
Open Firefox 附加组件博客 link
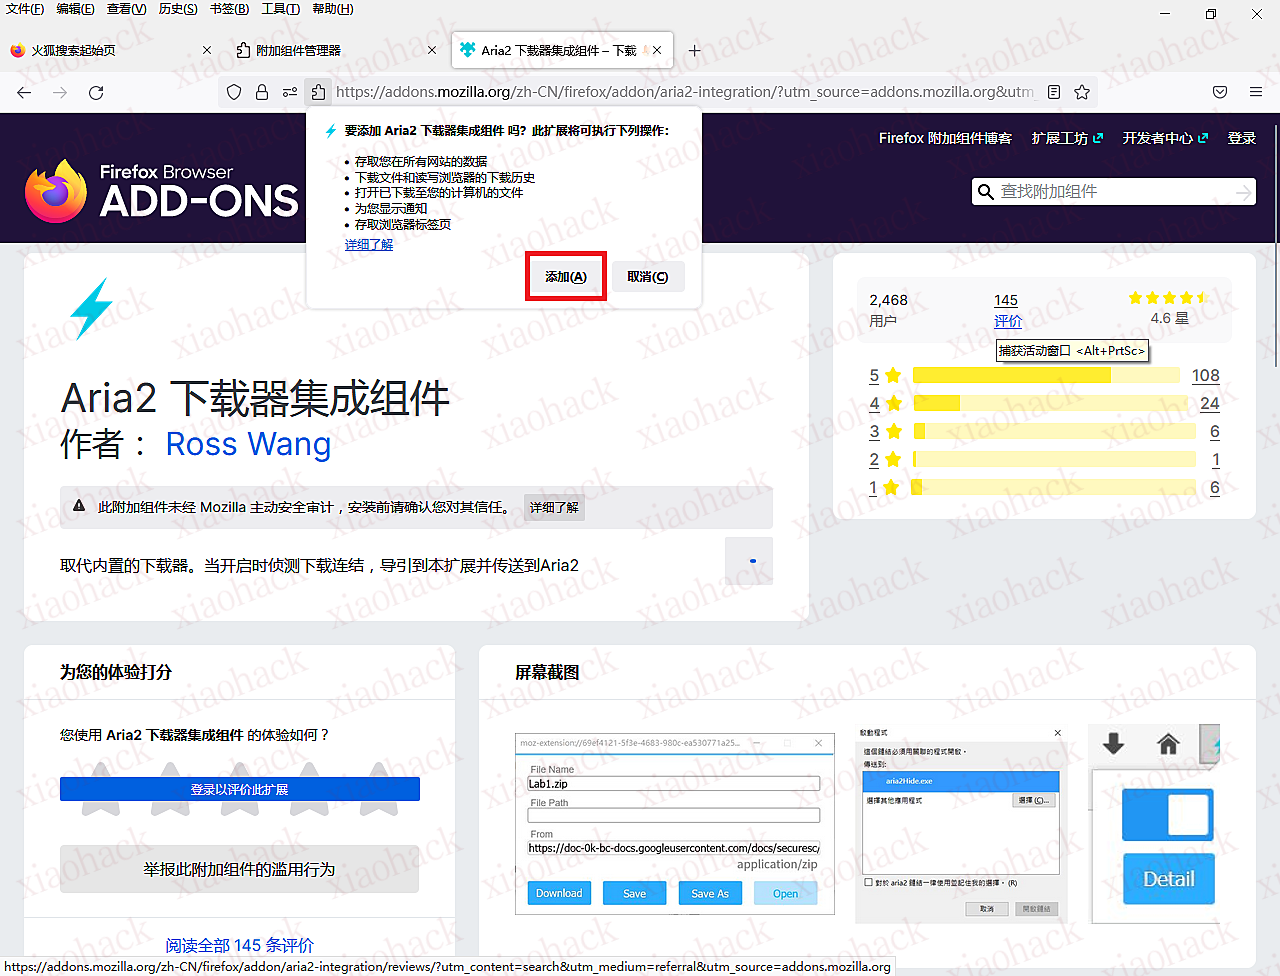[945, 138]
